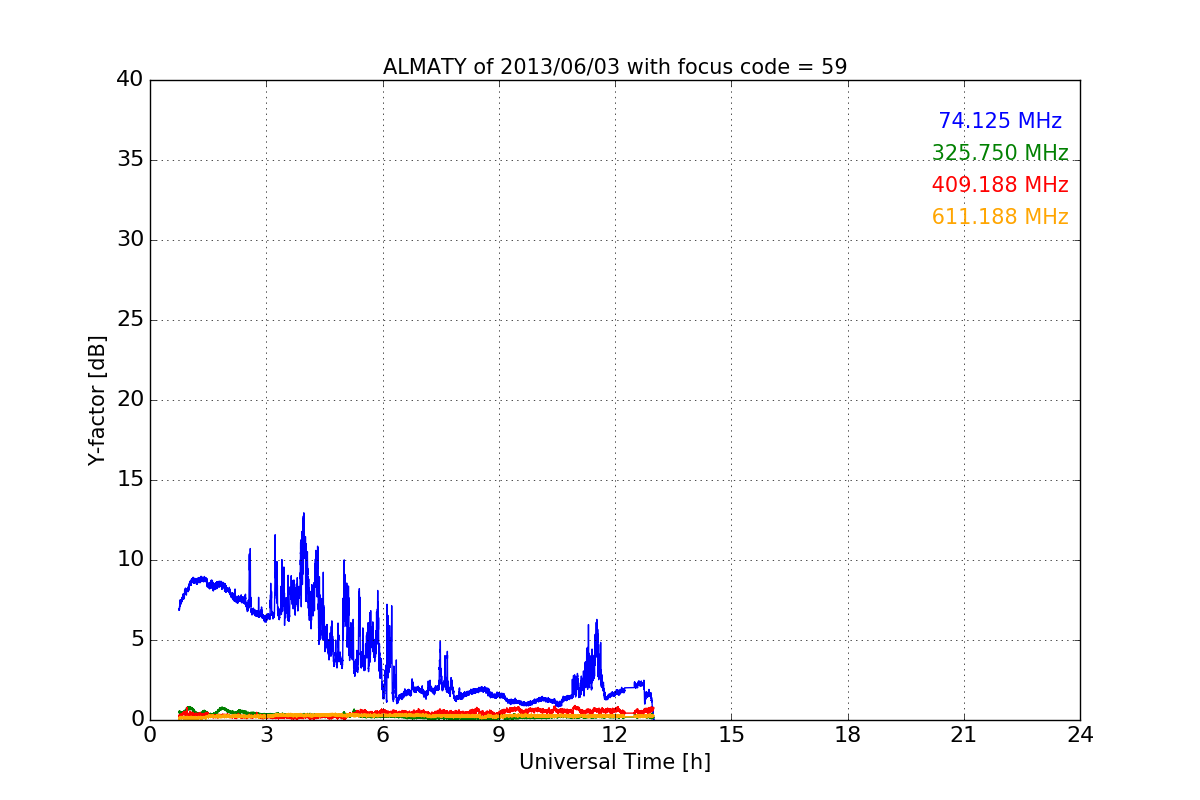The height and width of the screenshot is (800, 1200).
Task: Click x-axis tick label 12
Action: coord(615,735)
